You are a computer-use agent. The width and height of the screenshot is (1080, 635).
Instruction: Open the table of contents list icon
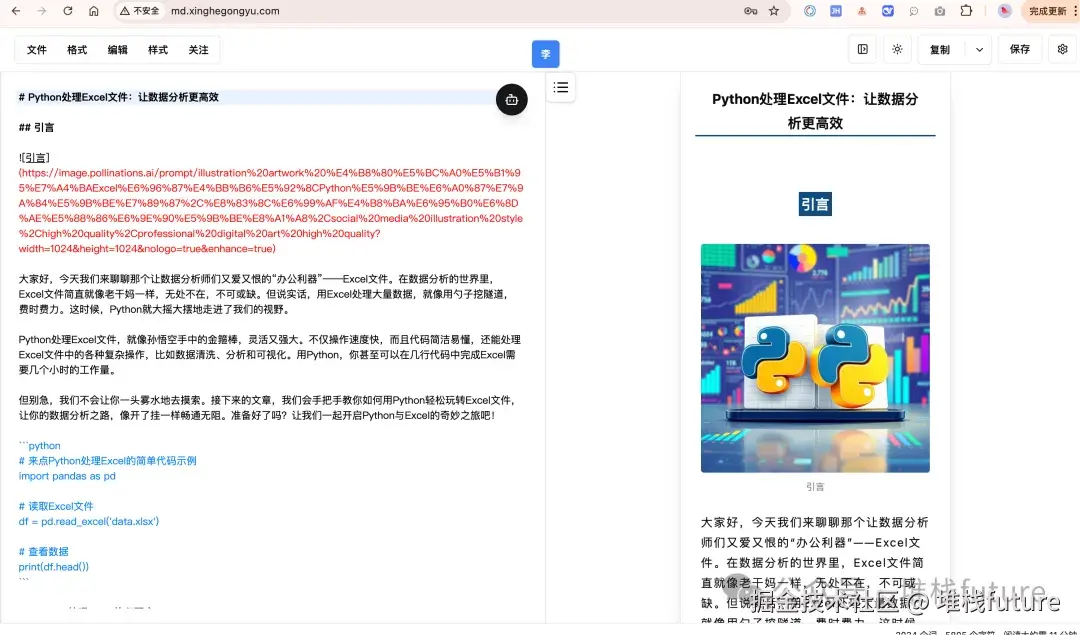tap(561, 87)
